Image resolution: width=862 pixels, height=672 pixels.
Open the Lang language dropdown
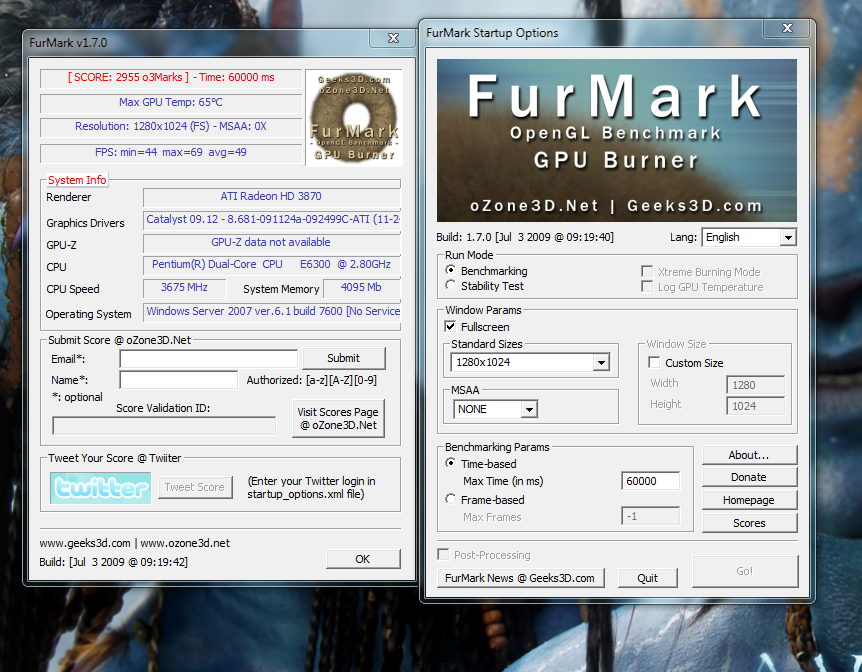pos(749,238)
